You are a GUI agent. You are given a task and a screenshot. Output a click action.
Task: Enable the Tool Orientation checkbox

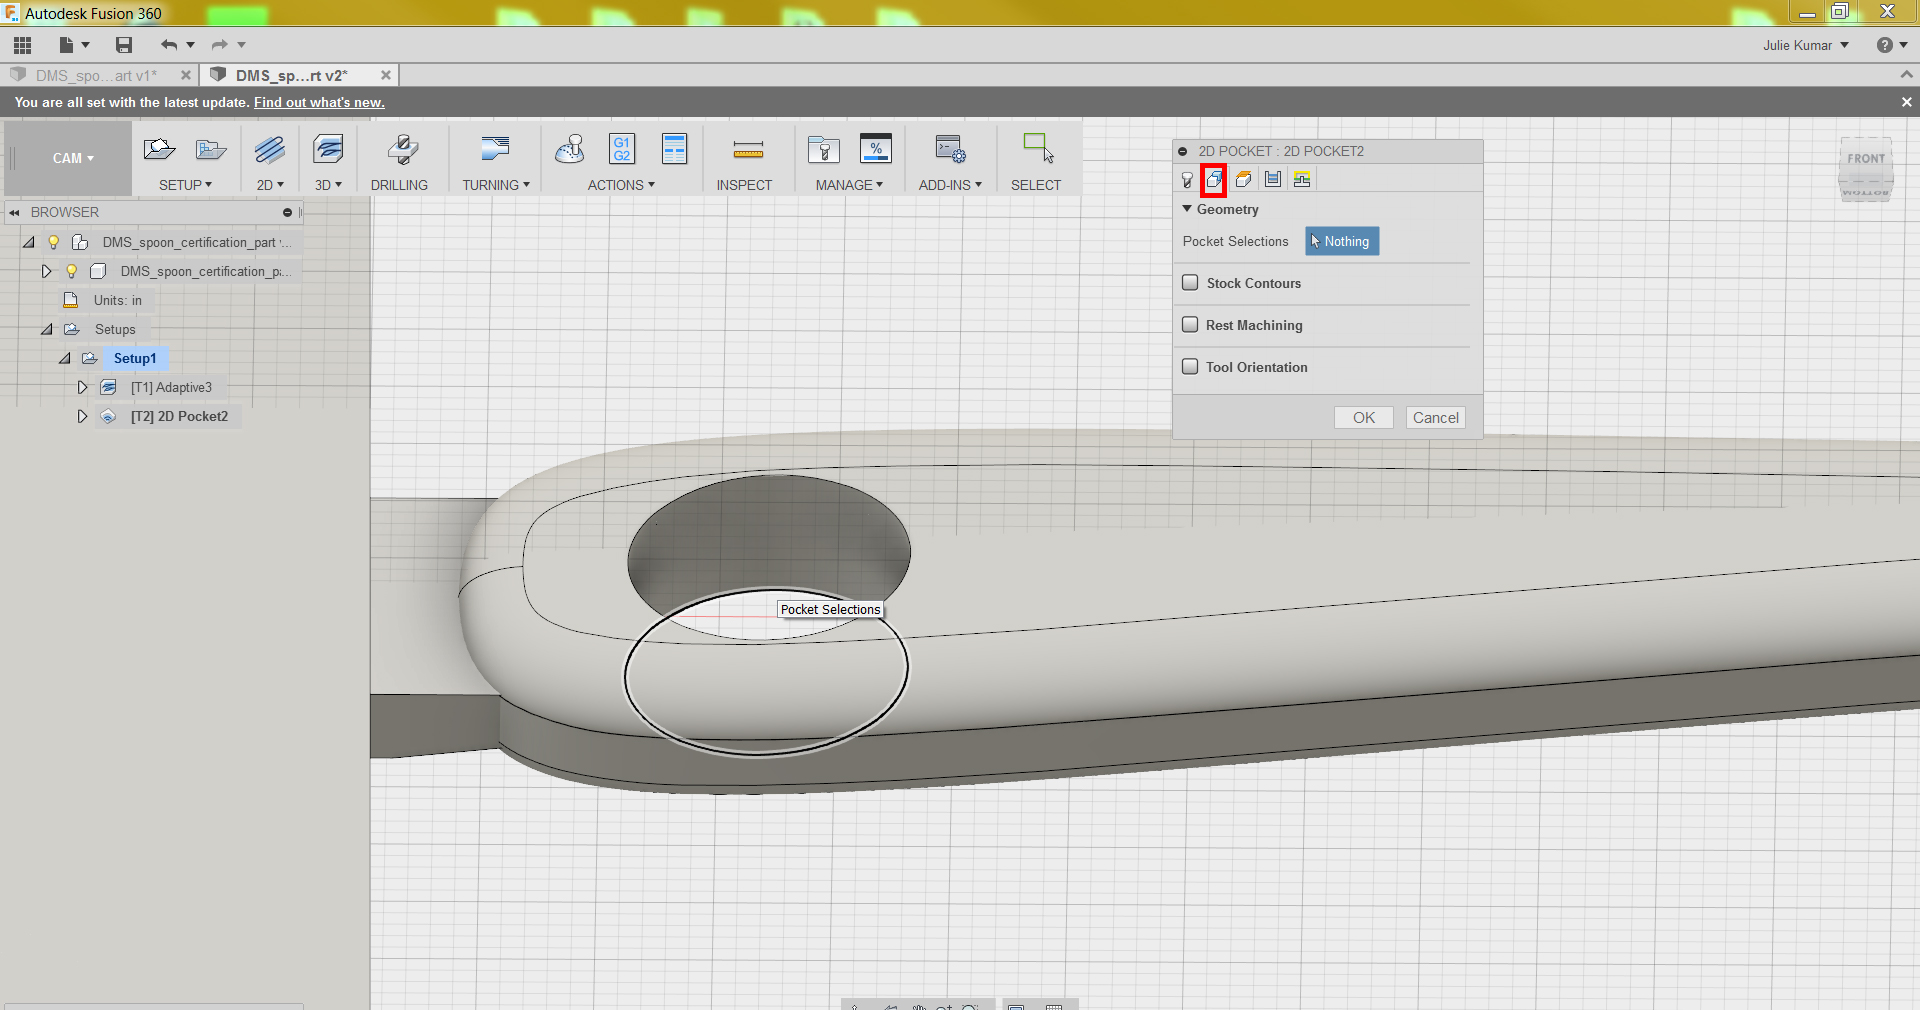click(x=1190, y=367)
